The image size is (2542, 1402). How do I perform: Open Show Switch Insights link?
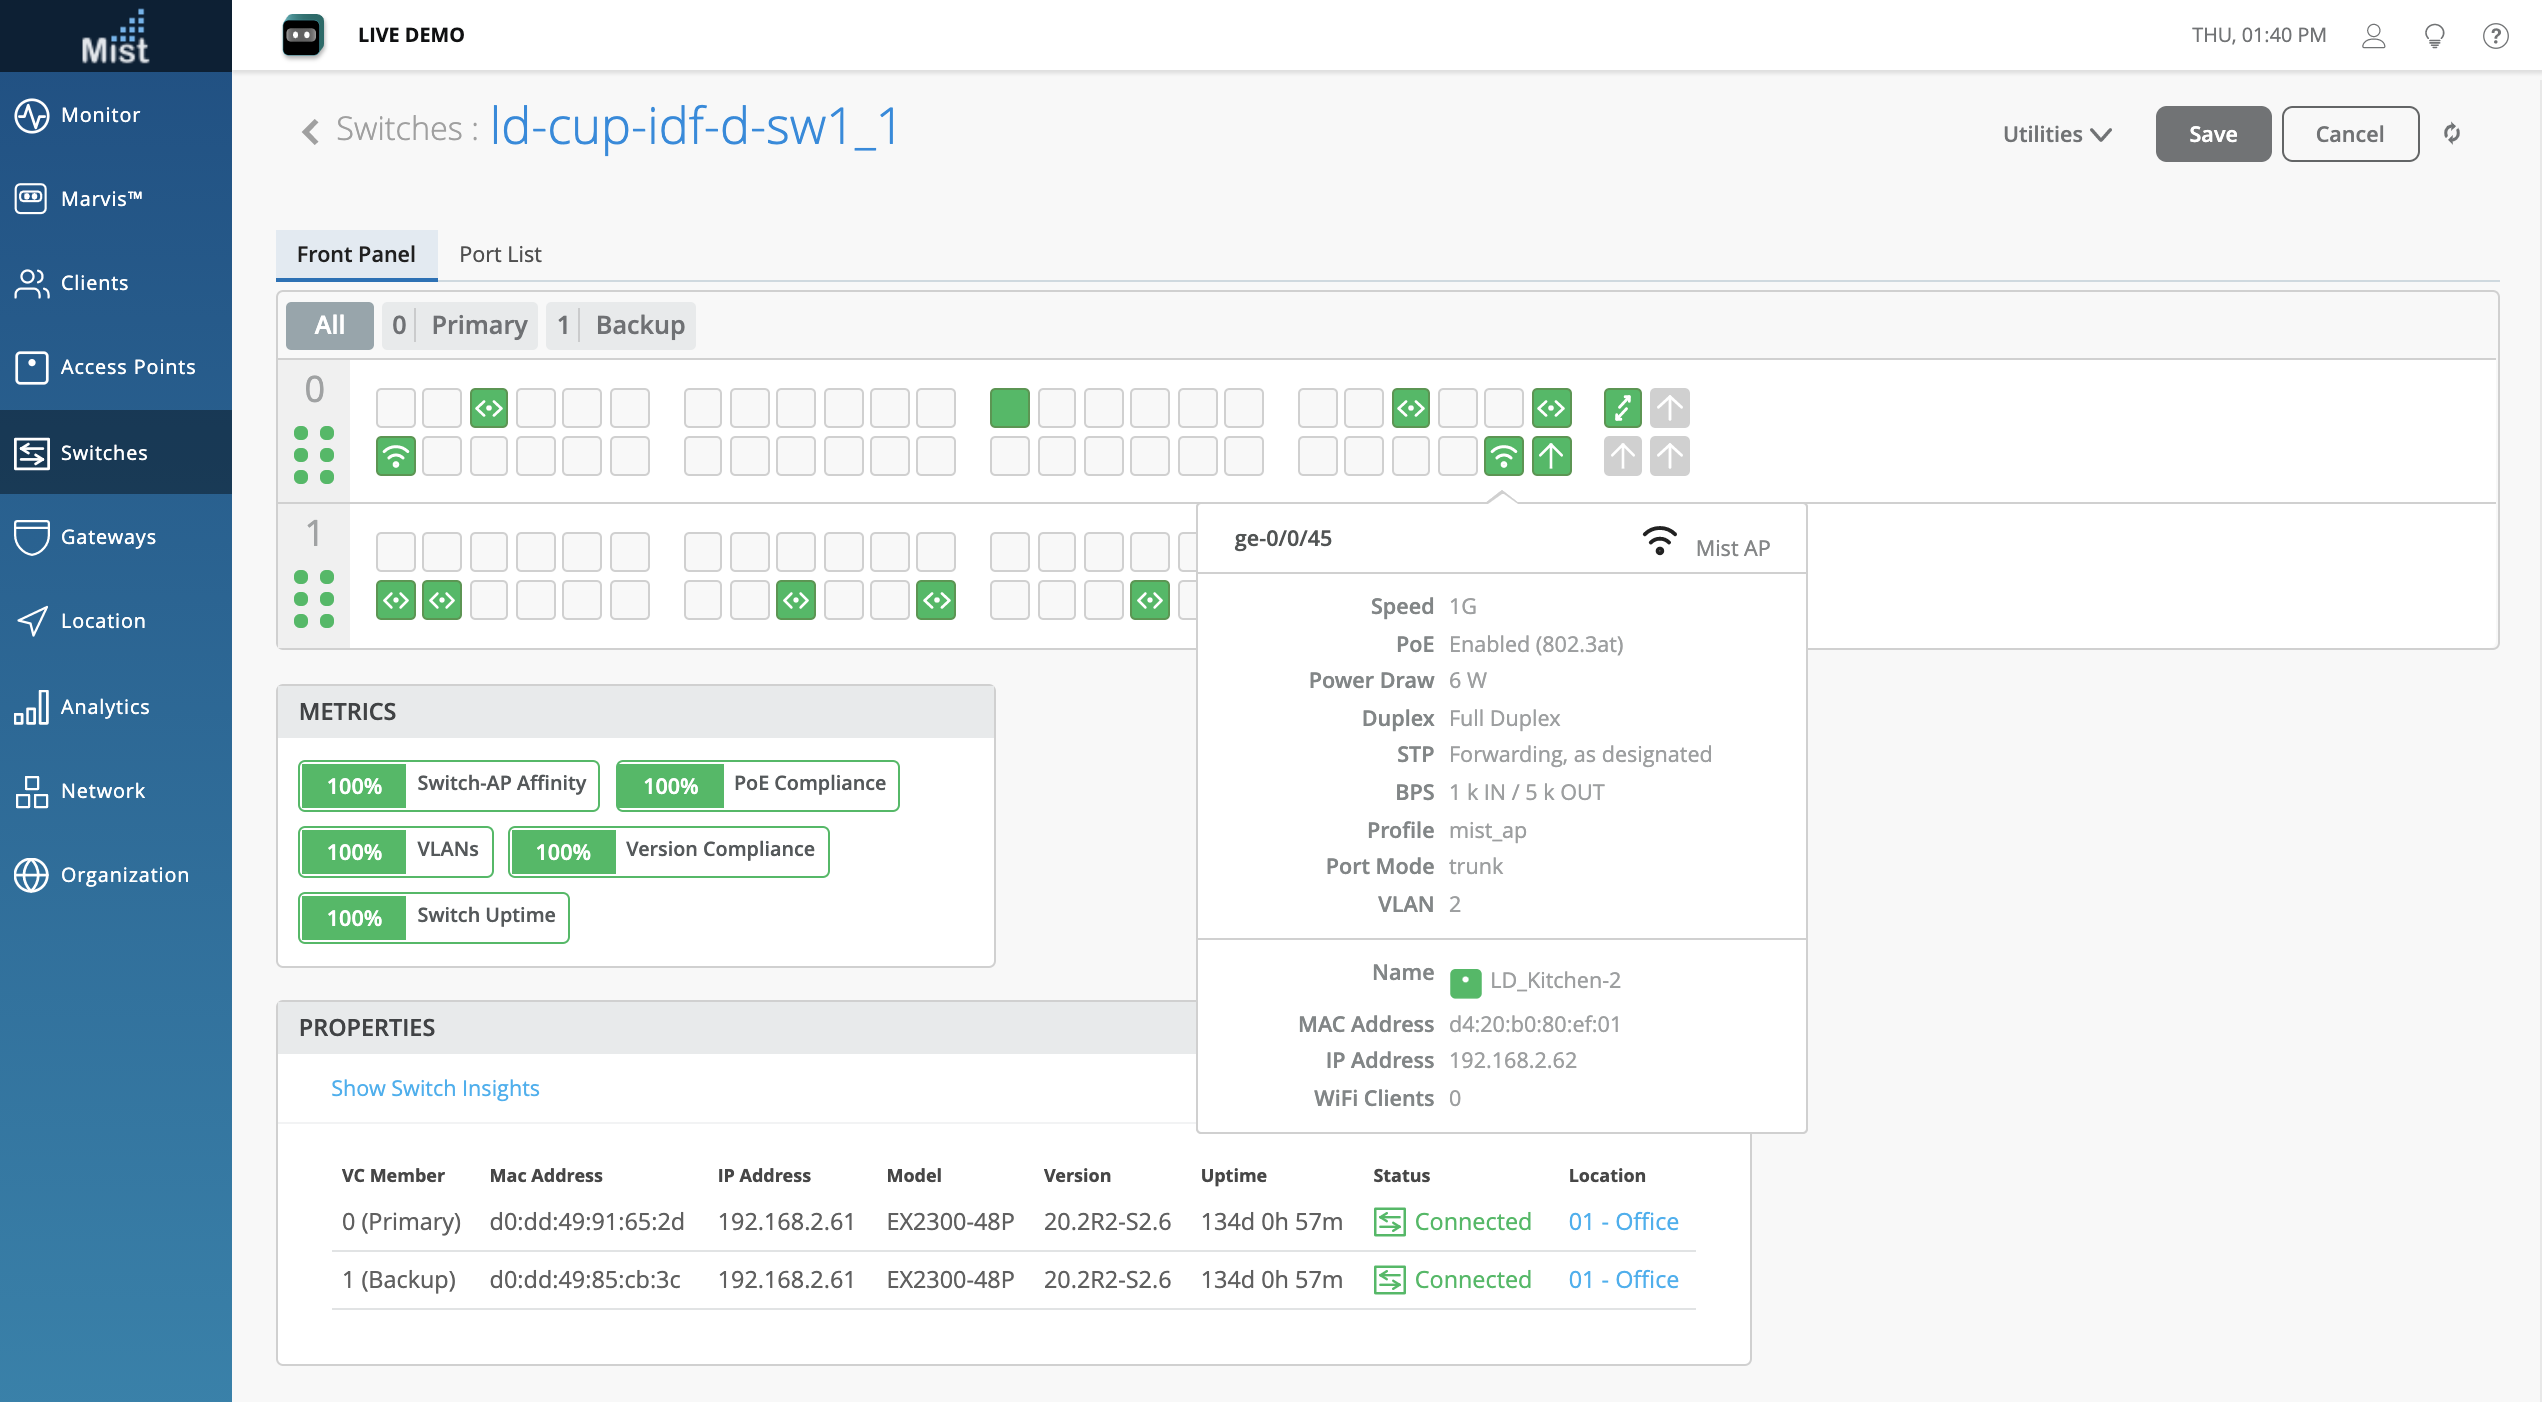coord(435,1088)
